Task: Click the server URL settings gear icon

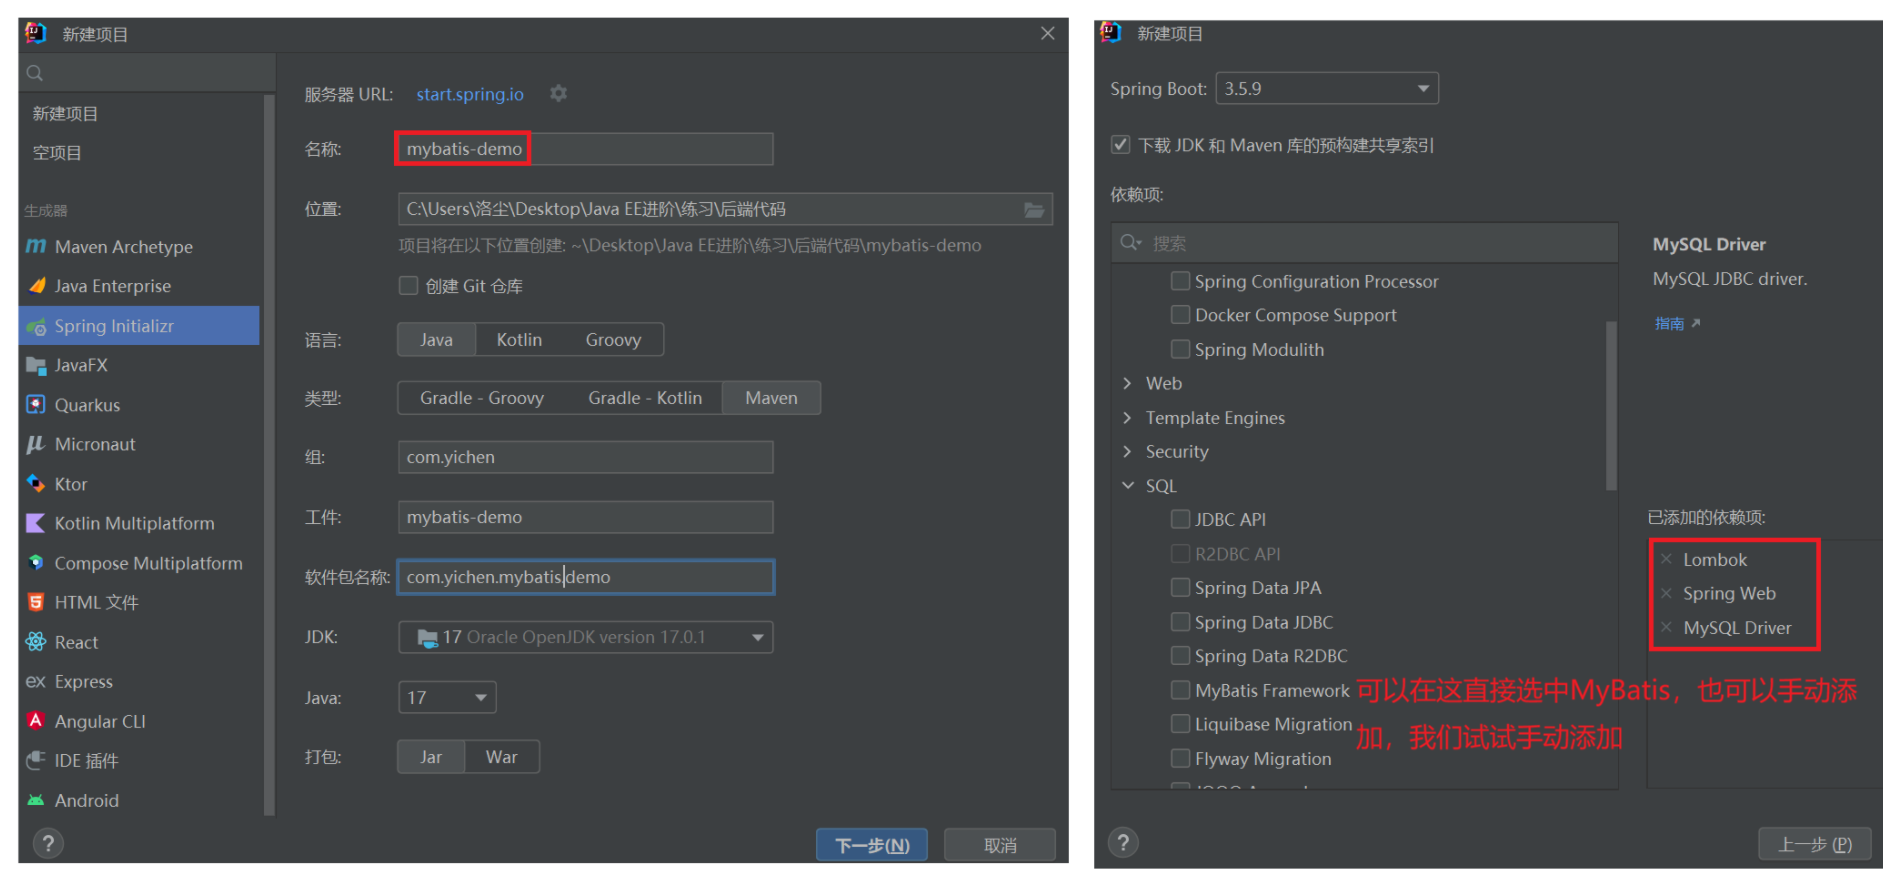Action: pyautogui.click(x=558, y=93)
